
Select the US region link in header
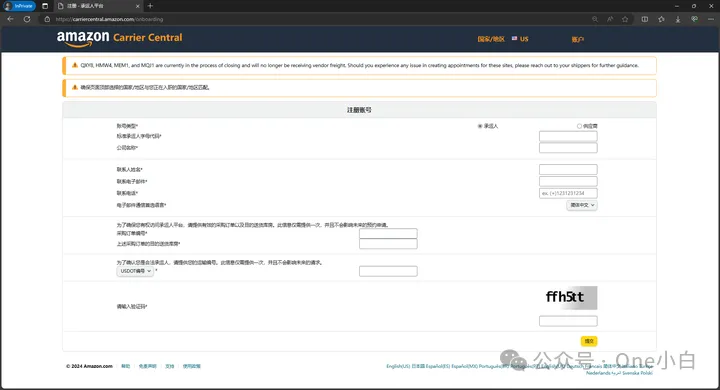tap(524, 39)
